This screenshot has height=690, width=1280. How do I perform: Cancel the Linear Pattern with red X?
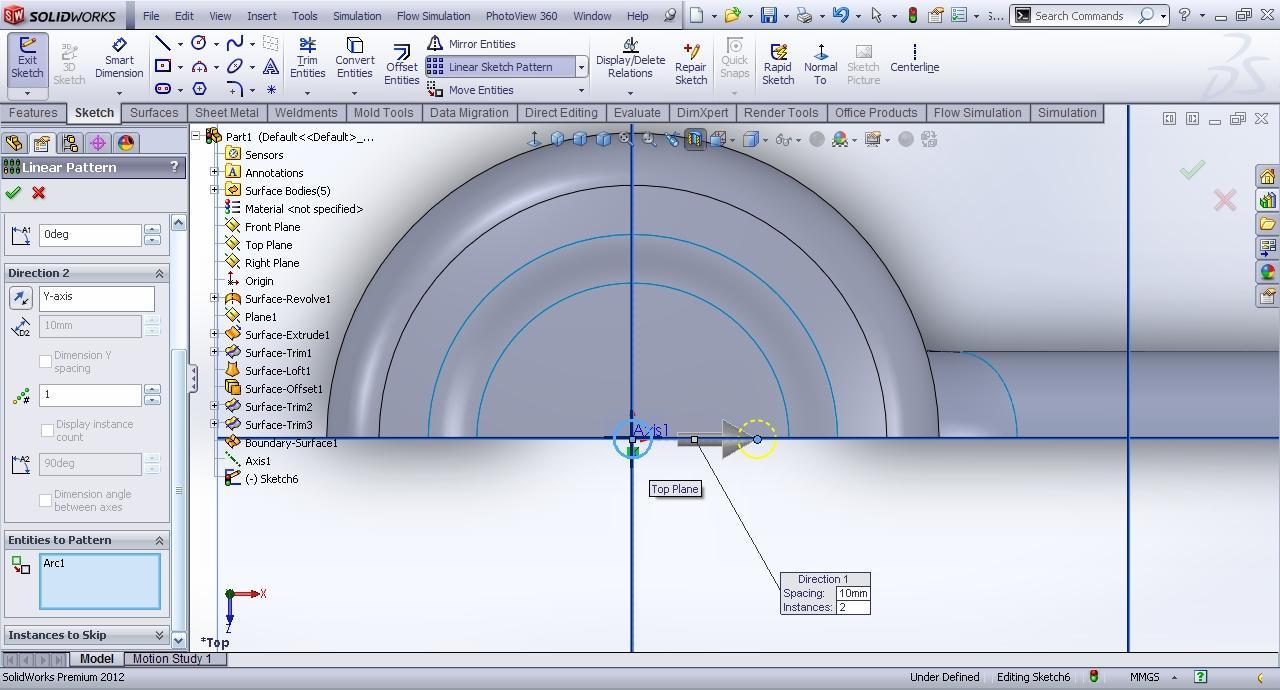coord(39,193)
